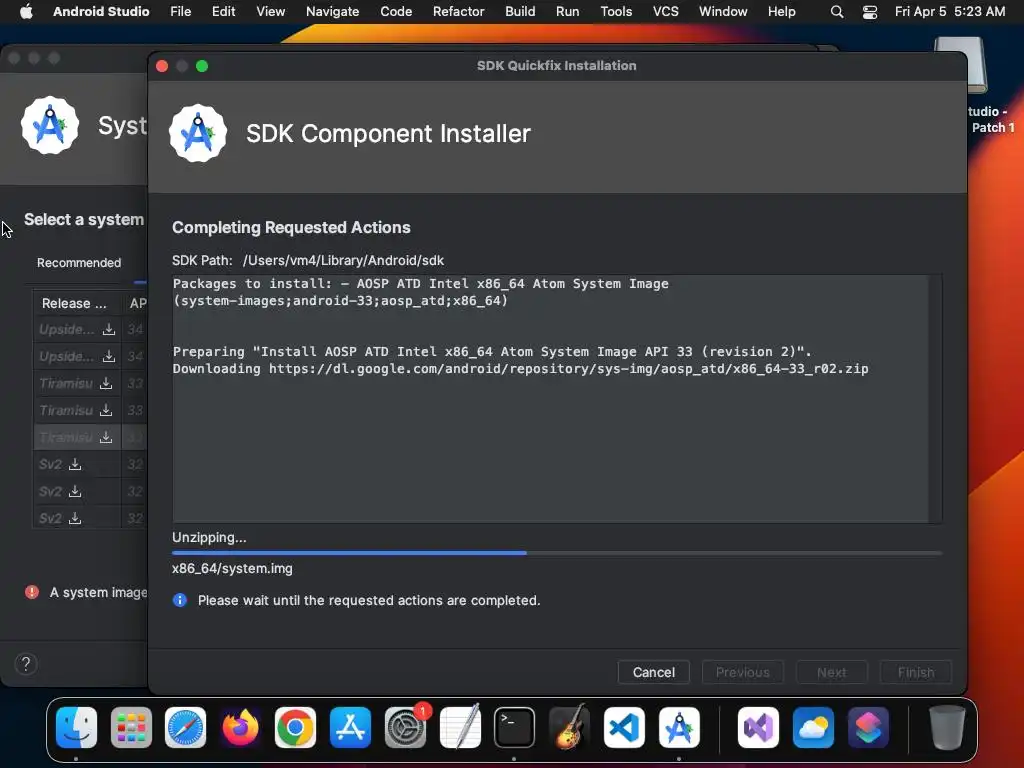Viewport: 1024px width, 768px height.
Task: Click download icon for second Upside row
Action: [x=109, y=357]
